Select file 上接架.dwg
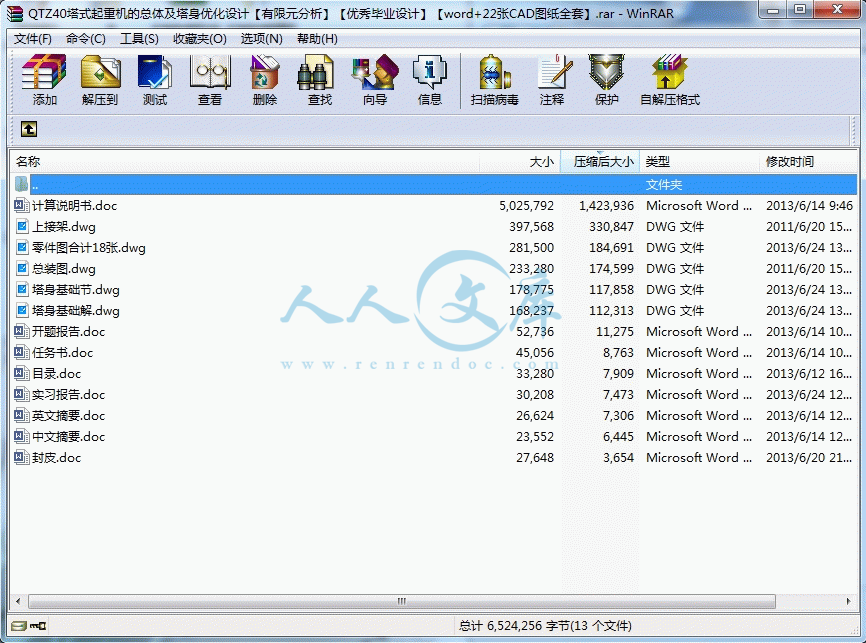Screen dimensions: 866x643 tap(434, 226)
